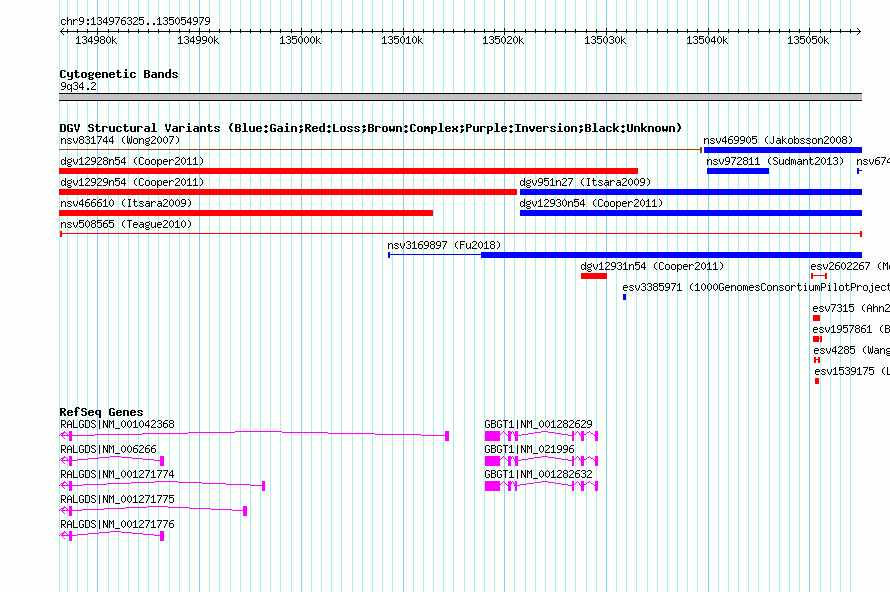This screenshot has width=890, height=592.
Task: Click the right arrow of the ruler
Action: tap(859, 32)
